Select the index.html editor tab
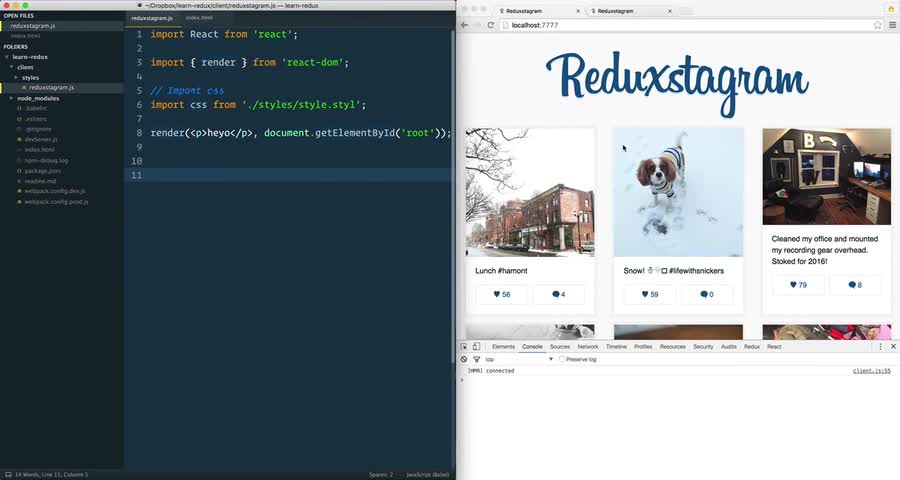 point(199,18)
